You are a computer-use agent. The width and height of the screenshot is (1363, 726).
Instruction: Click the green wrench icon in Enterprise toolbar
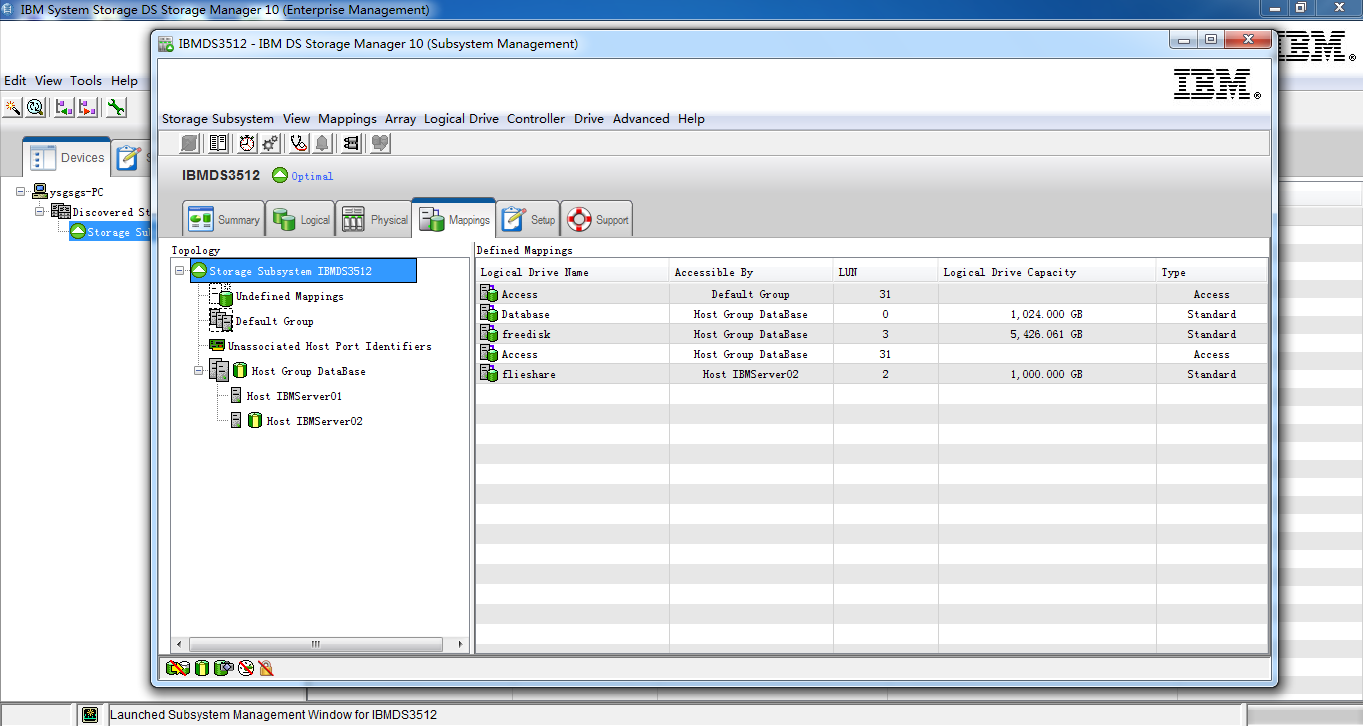(116, 107)
